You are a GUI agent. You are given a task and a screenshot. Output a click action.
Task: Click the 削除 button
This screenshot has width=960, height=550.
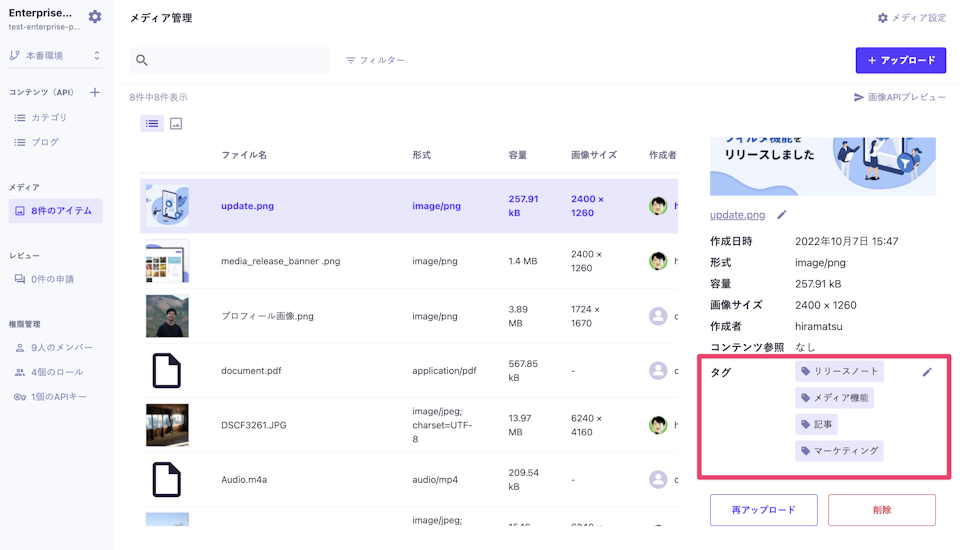pos(881,510)
